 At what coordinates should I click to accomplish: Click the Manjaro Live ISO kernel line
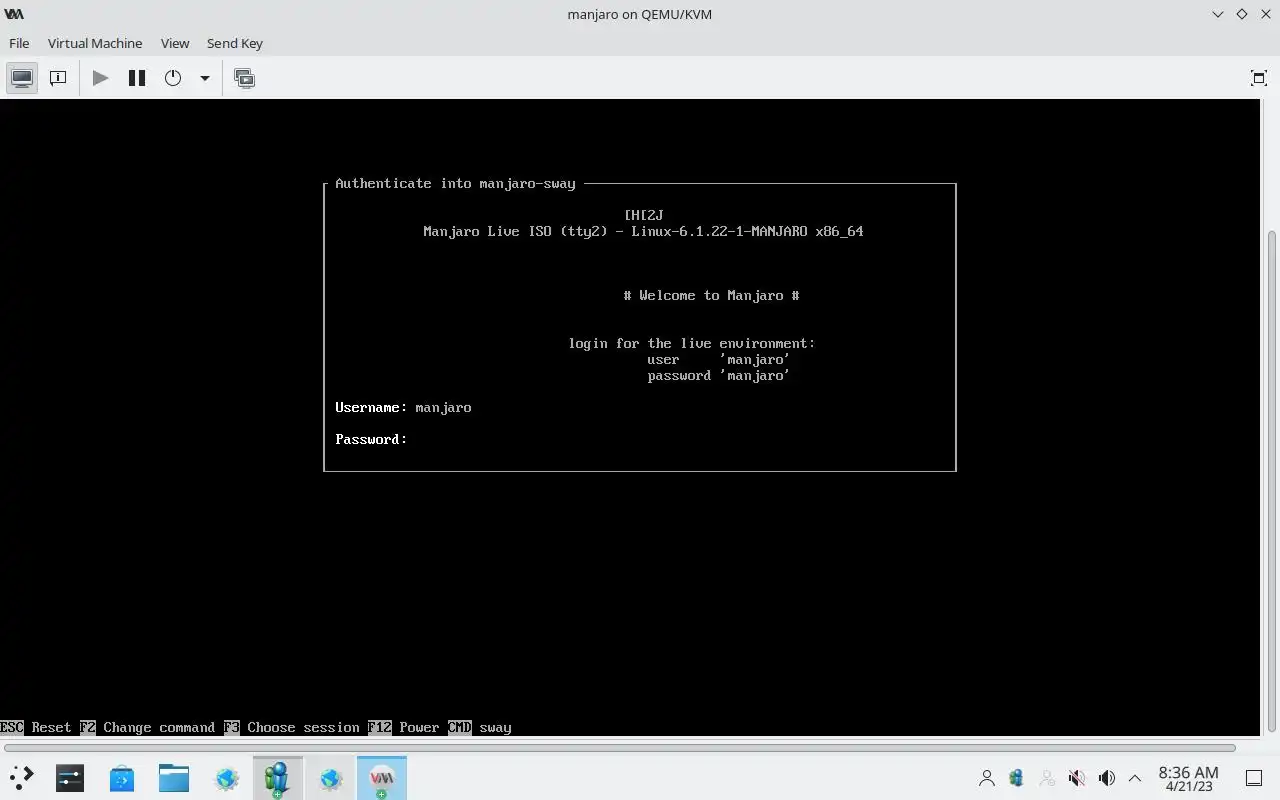[643, 231]
